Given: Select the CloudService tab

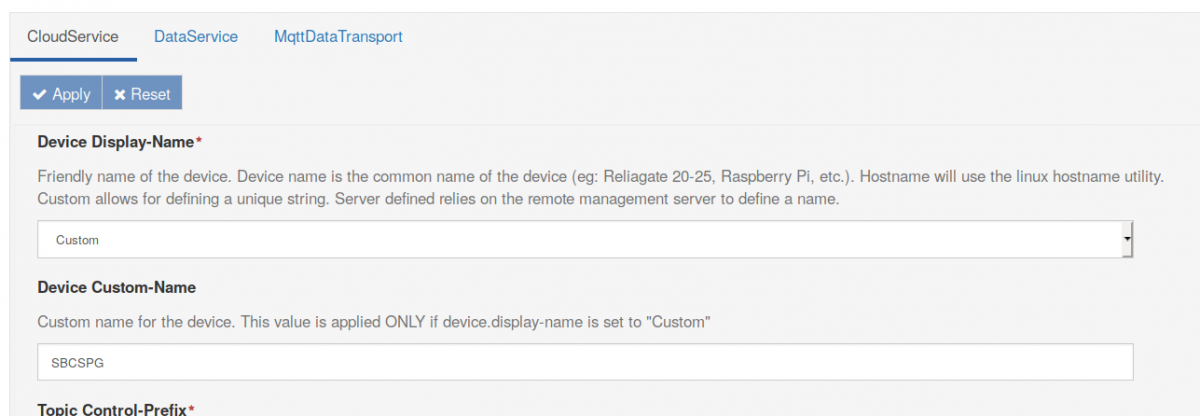Looking at the screenshot, I should point(73,37).
